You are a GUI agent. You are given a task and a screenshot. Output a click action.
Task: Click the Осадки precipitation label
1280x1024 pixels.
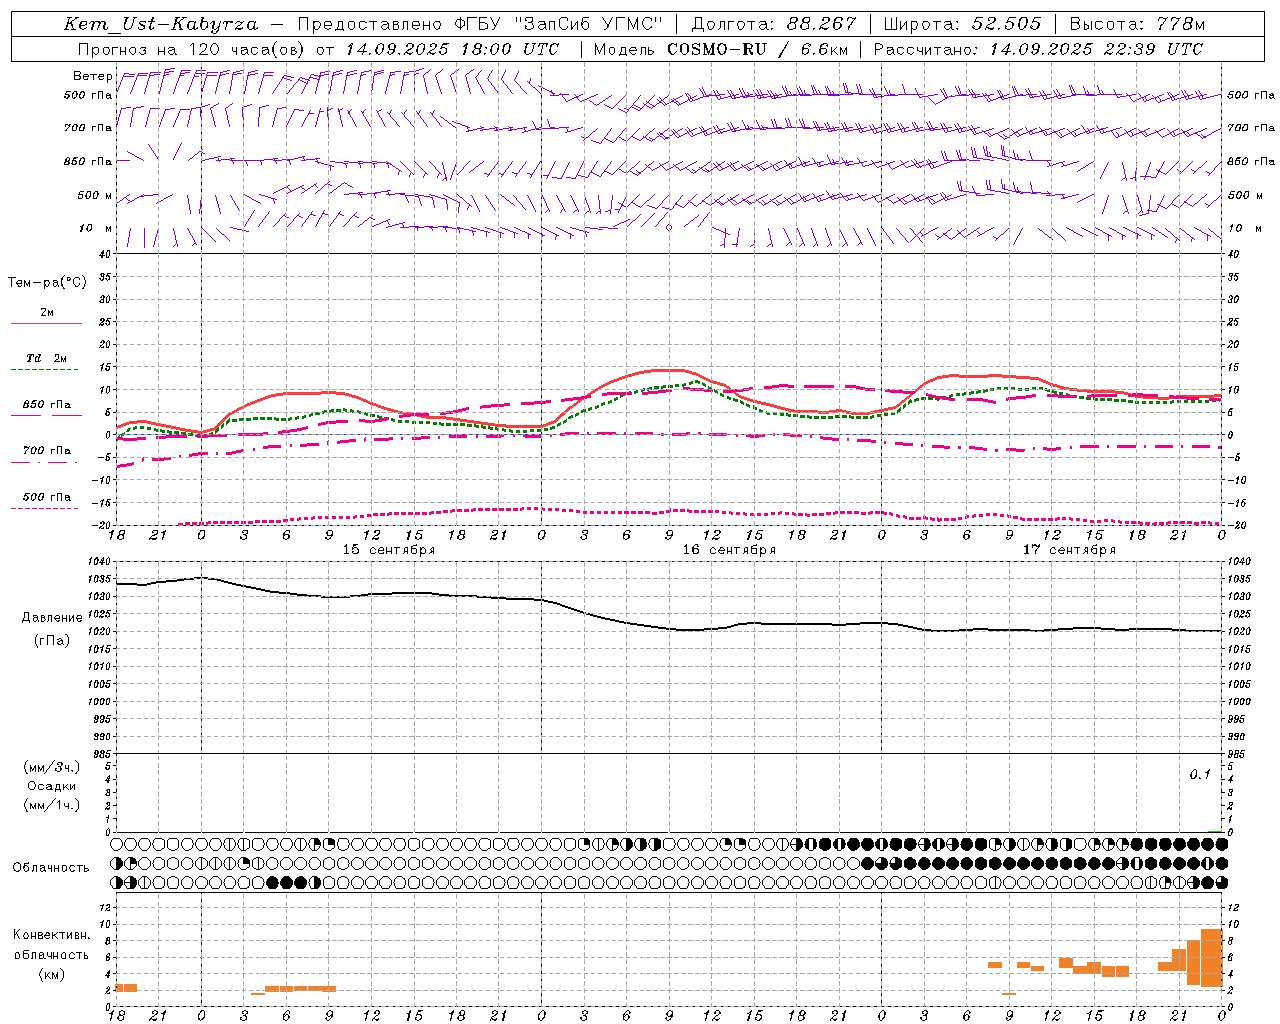tap(52, 786)
